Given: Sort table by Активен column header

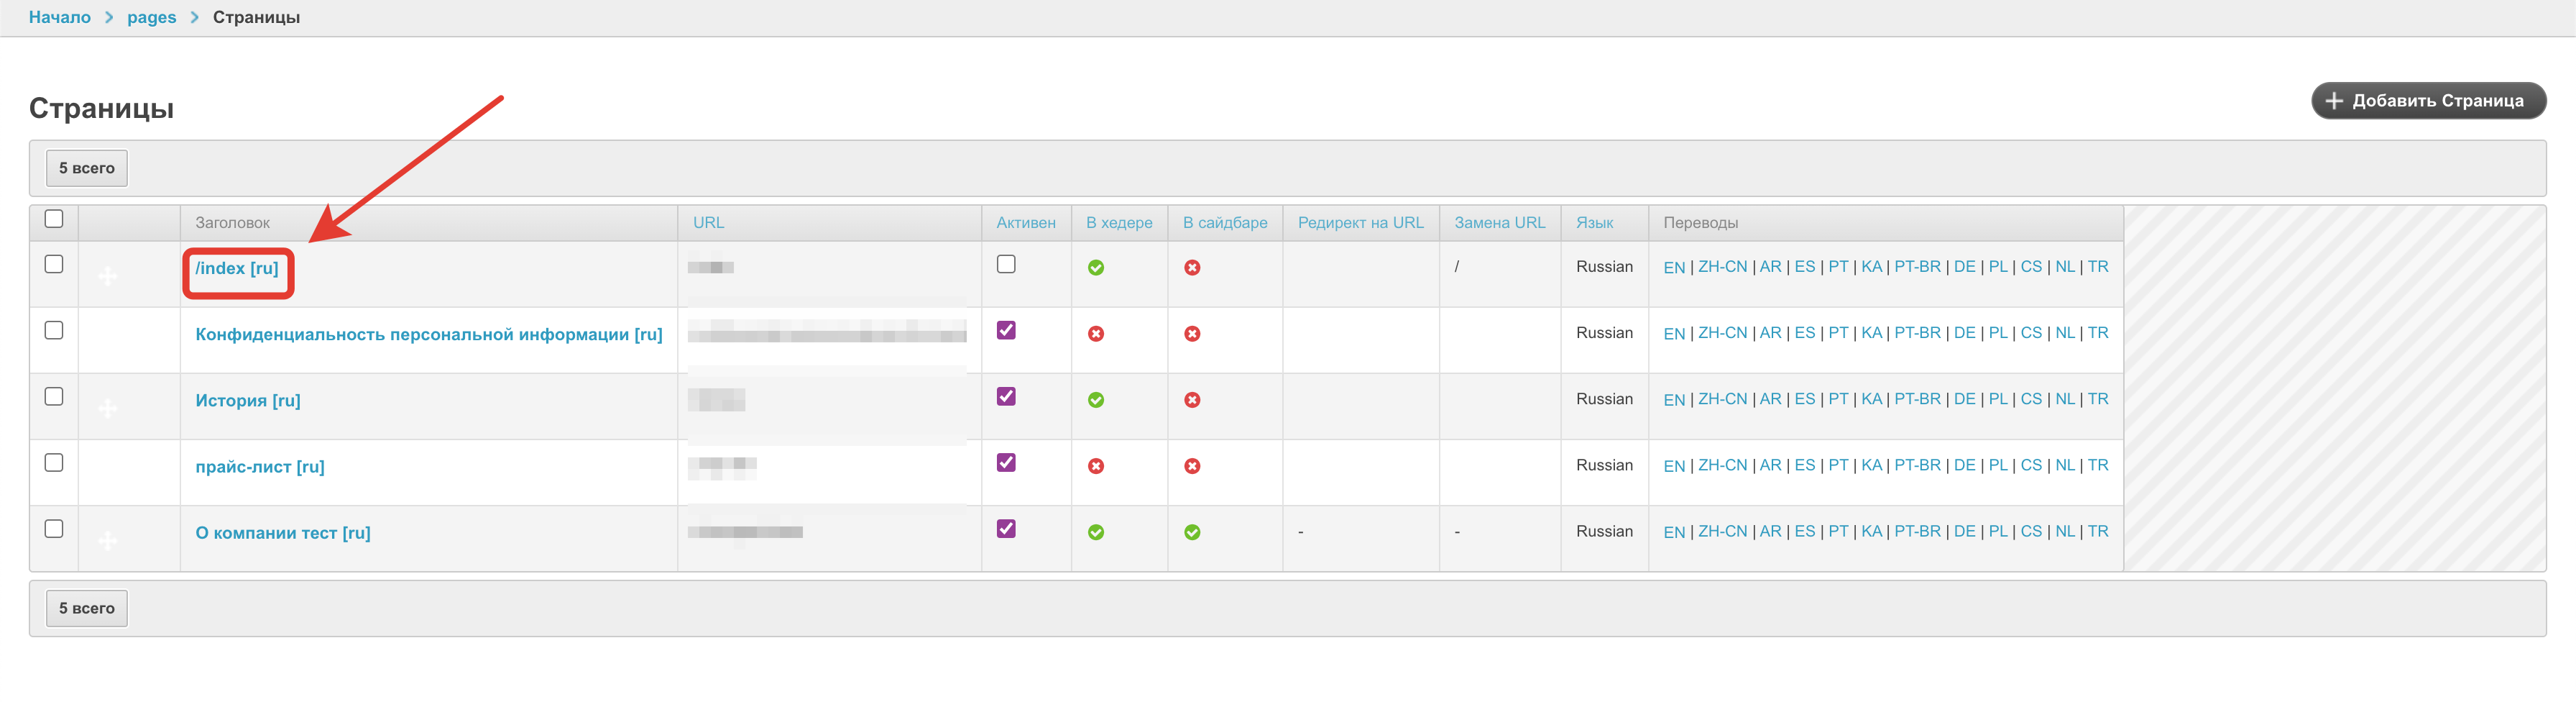Looking at the screenshot, I should tap(1025, 223).
